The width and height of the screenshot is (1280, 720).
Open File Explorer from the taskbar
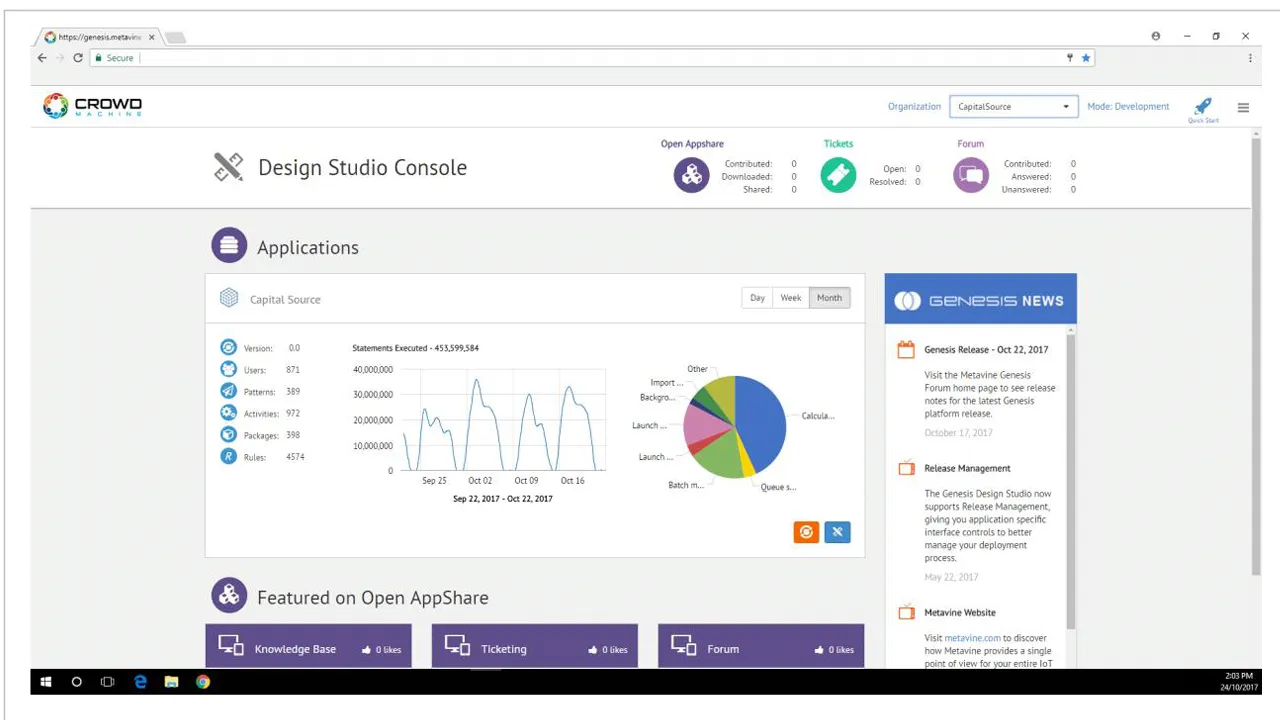coord(171,682)
